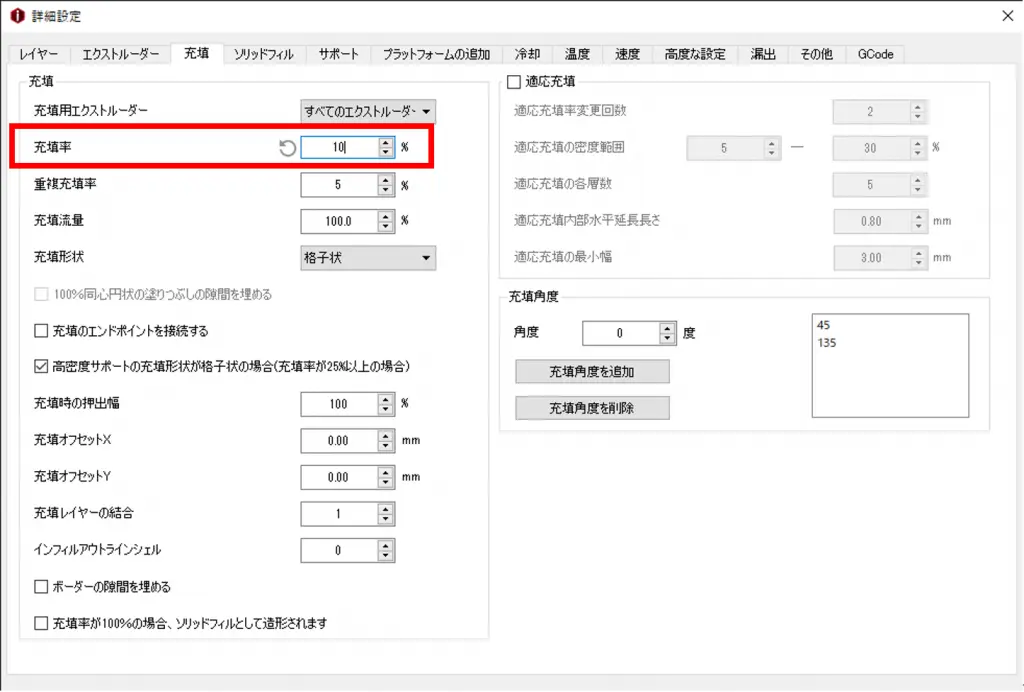Increase インフィルアウトラインシェル with up arrow
The image size is (1024, 692).
(386, 545)
